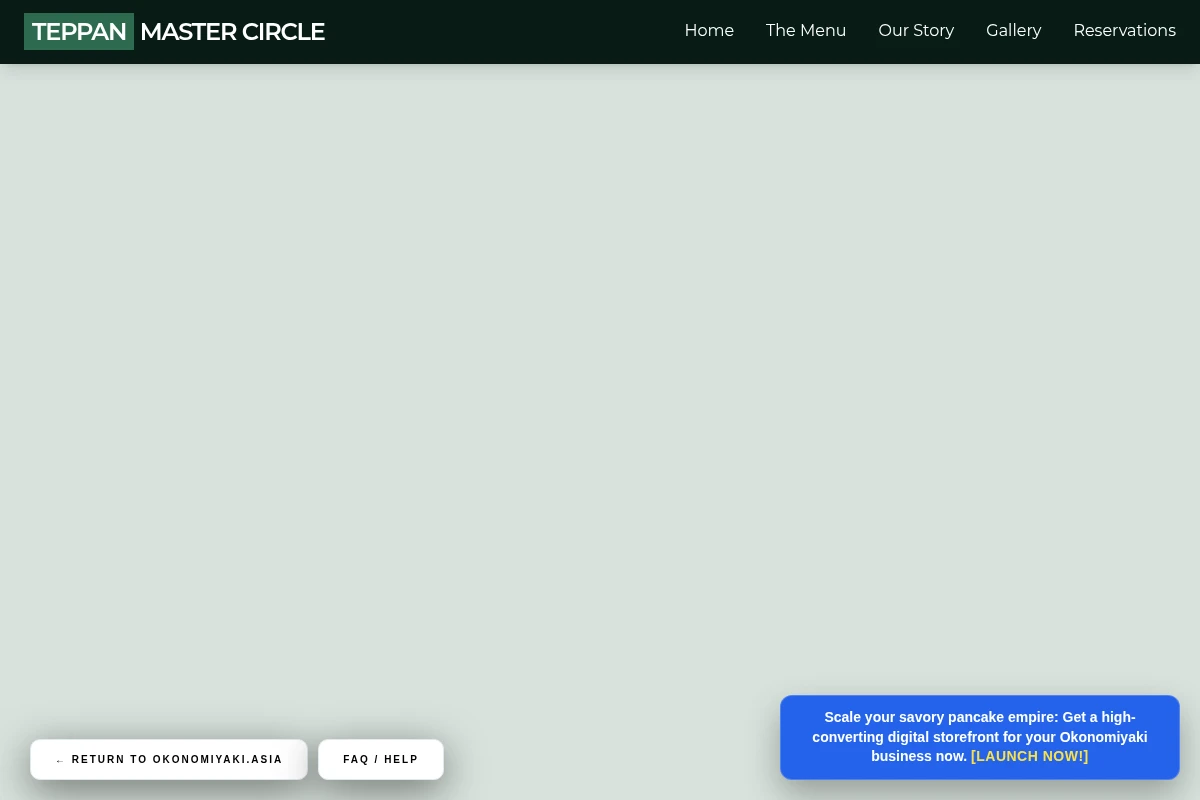
Task: Click the [LAUNCH NOW!] ad link
Action: pyautogui.click(x=1029, y=756)
